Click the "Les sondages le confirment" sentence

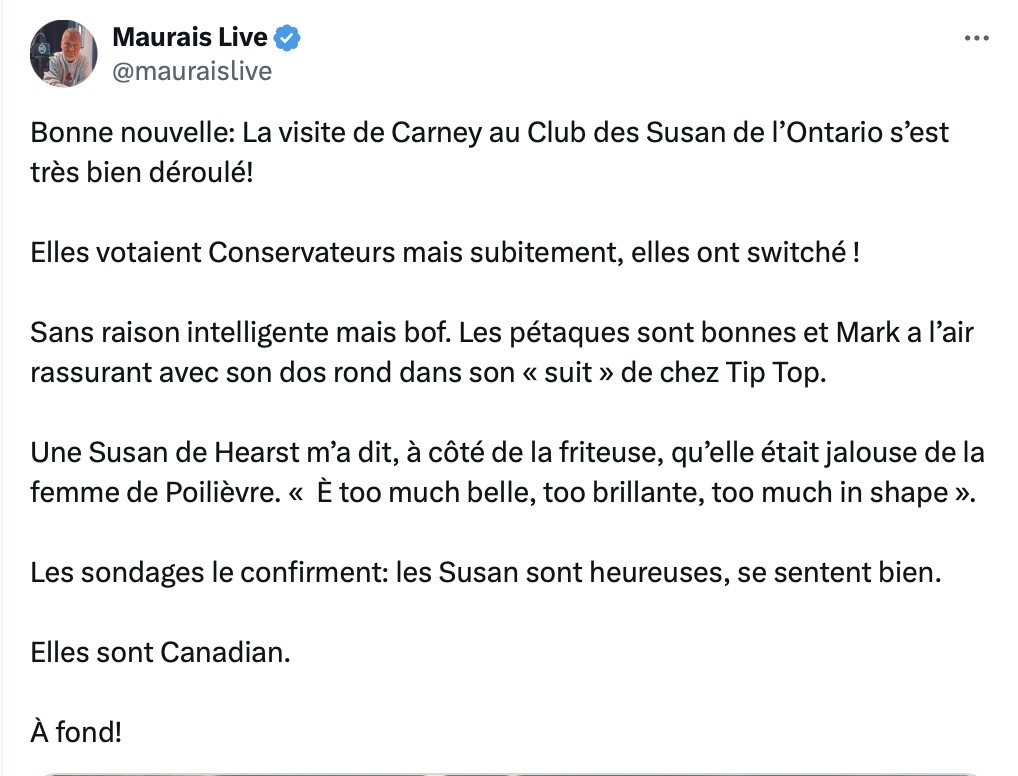pos(486,573)
